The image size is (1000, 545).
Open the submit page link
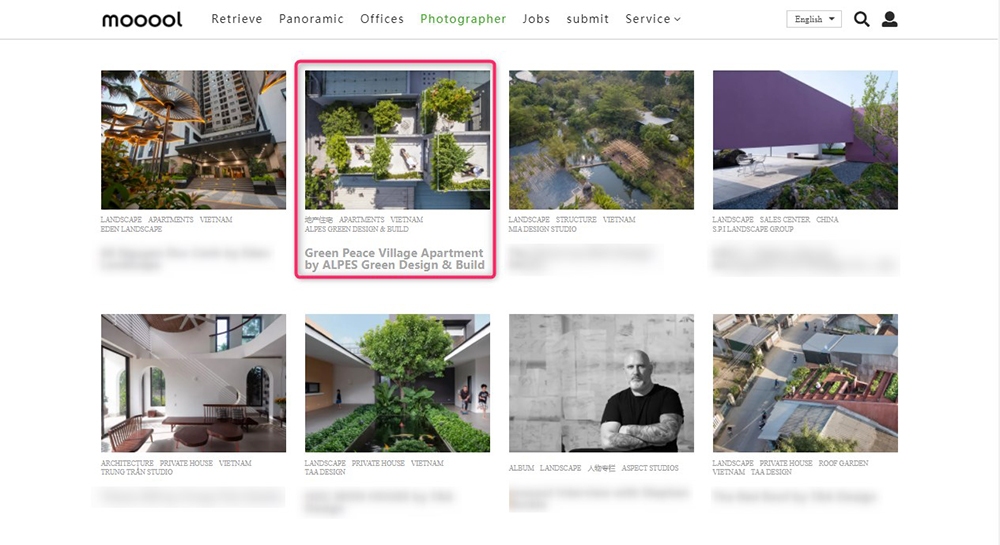[x=587, y=19]
